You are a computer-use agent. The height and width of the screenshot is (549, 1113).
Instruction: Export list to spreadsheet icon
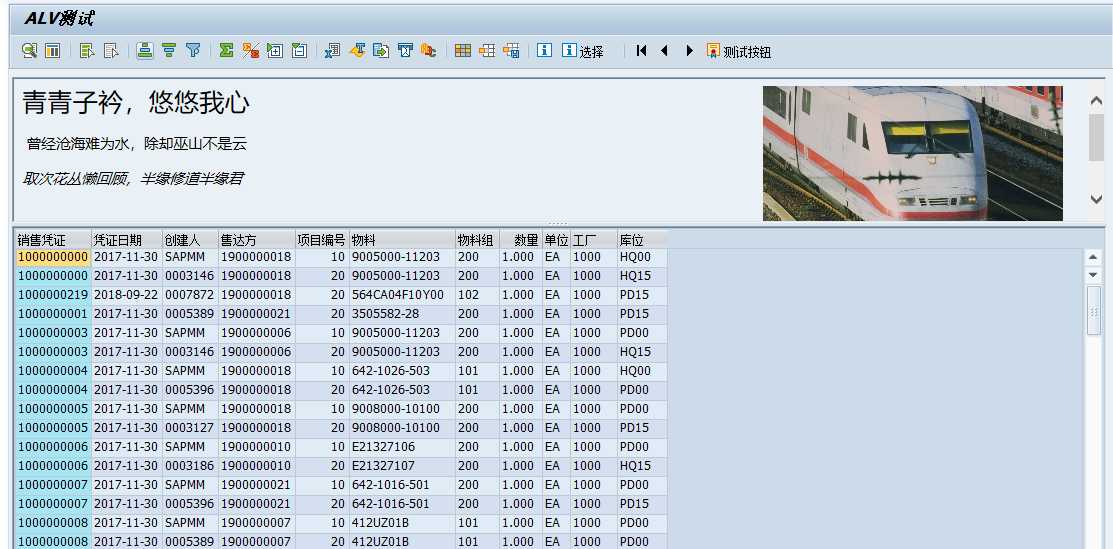tap(332, 50)
